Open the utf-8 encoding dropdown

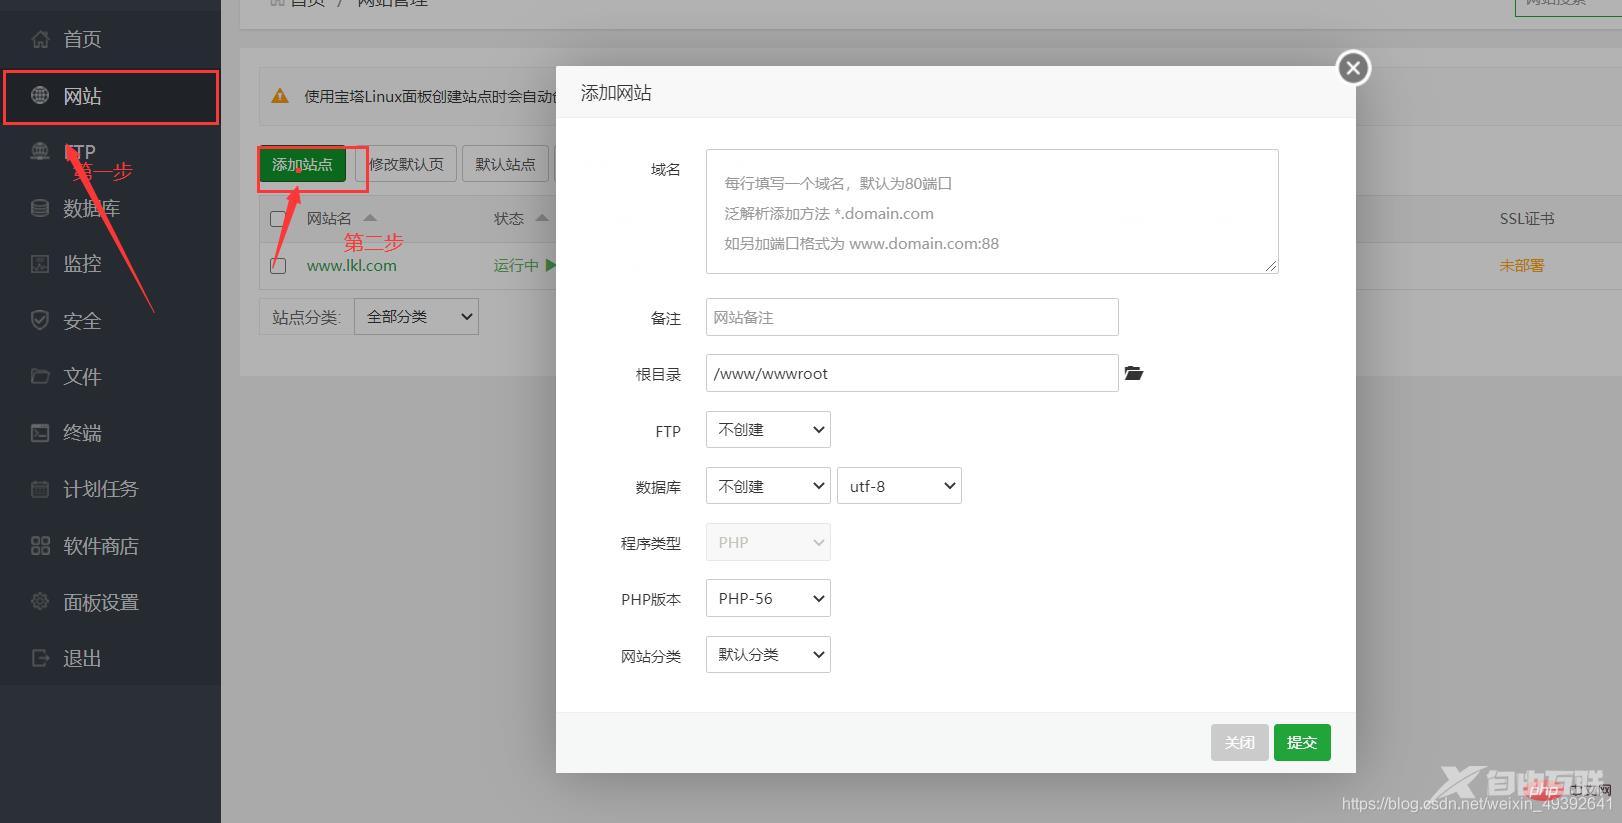pos(899,486)
